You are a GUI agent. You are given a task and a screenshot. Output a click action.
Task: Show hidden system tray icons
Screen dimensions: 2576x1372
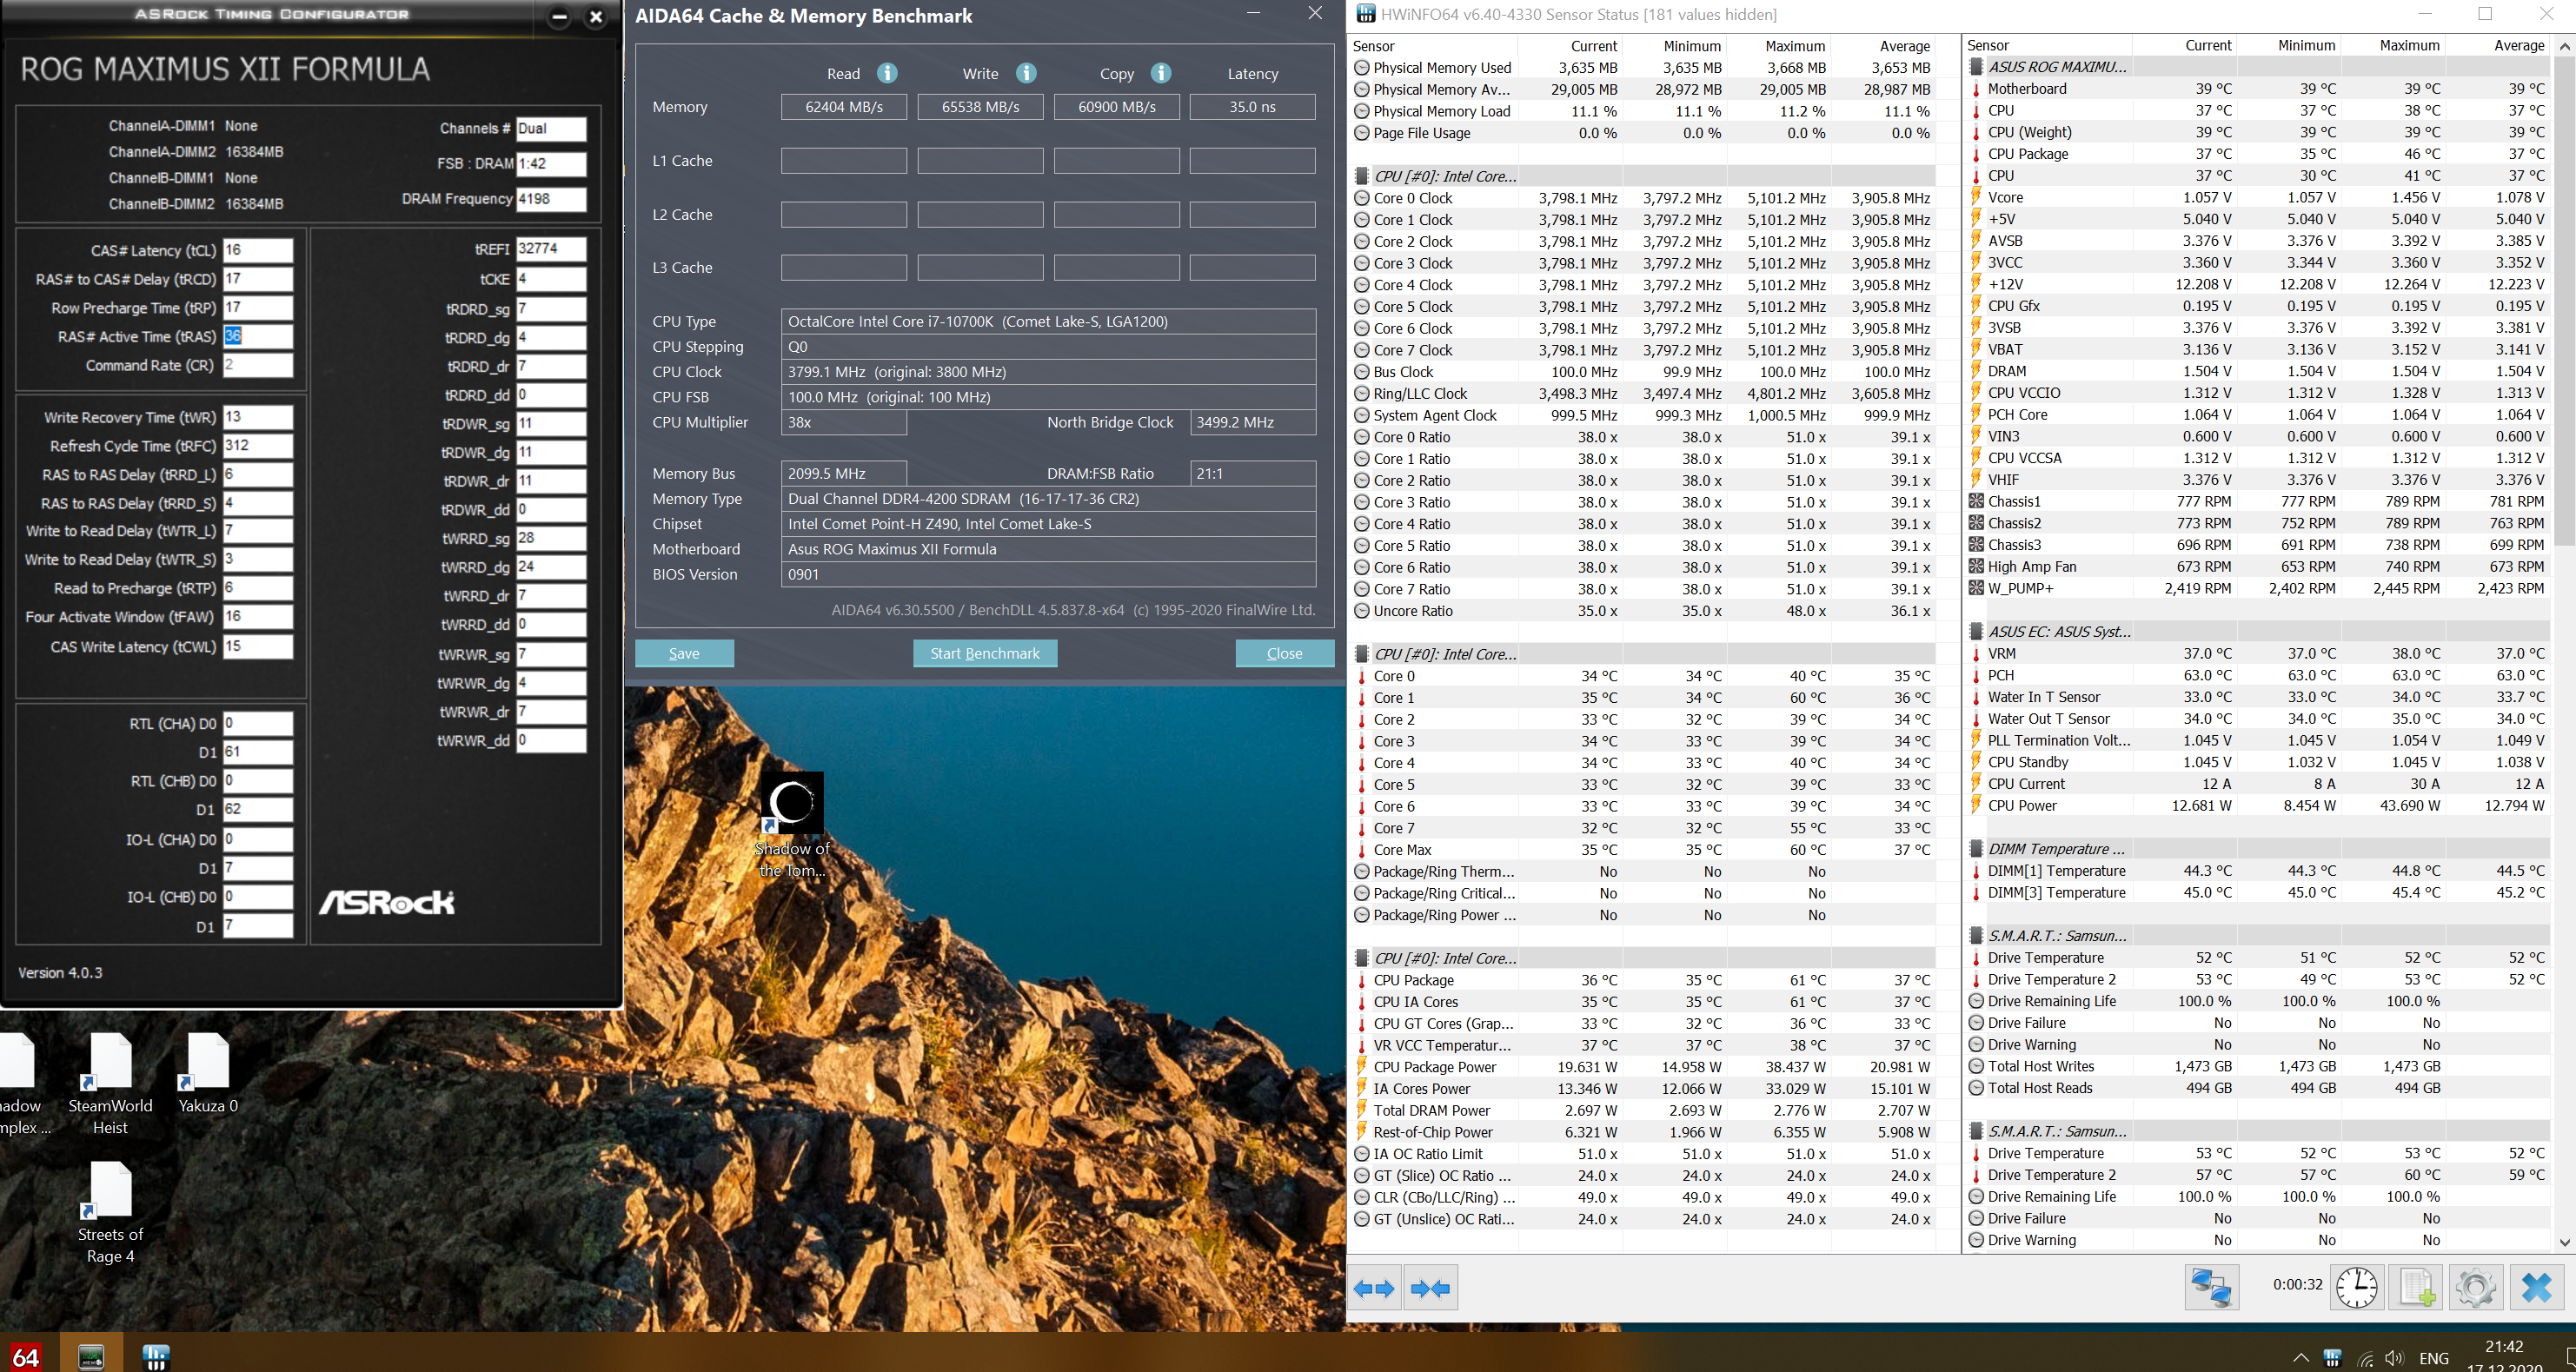click(2301, 1358)
